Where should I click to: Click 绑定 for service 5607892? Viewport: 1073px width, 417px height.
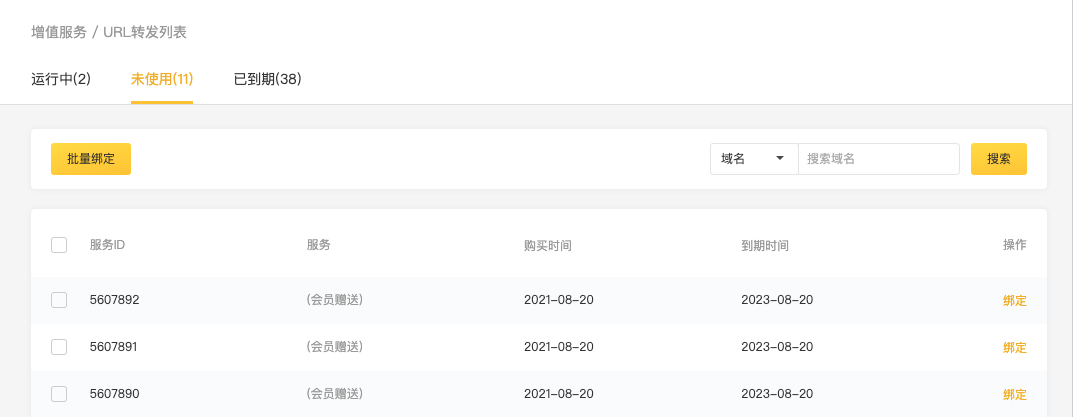click(1014, 301)
